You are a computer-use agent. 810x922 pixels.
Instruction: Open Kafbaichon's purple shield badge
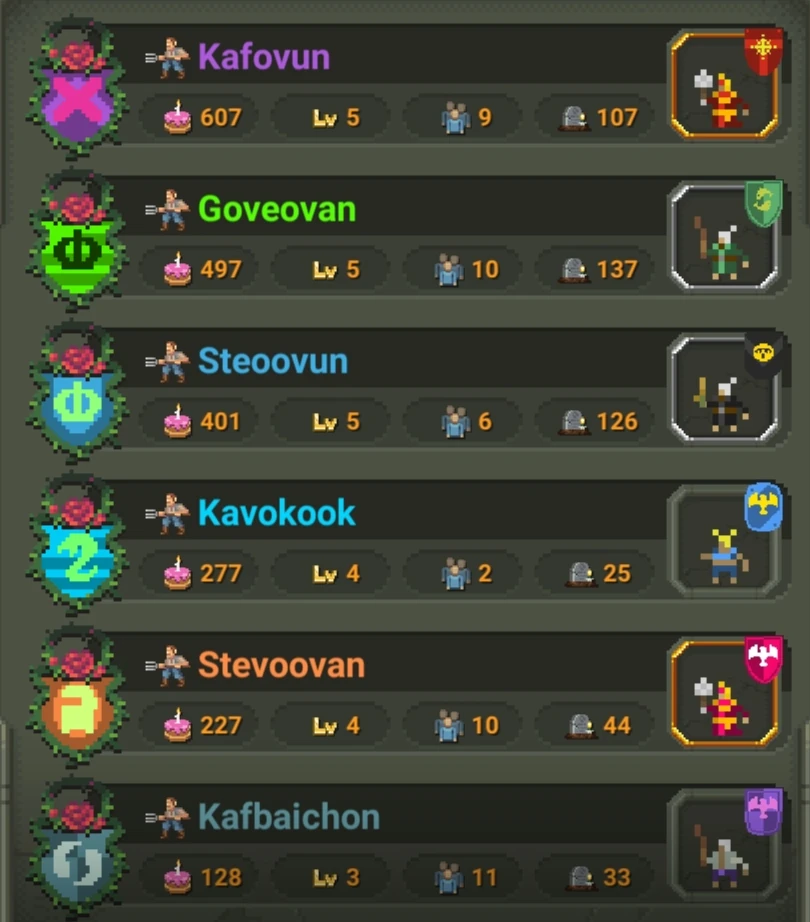click(x=763, y=811)
